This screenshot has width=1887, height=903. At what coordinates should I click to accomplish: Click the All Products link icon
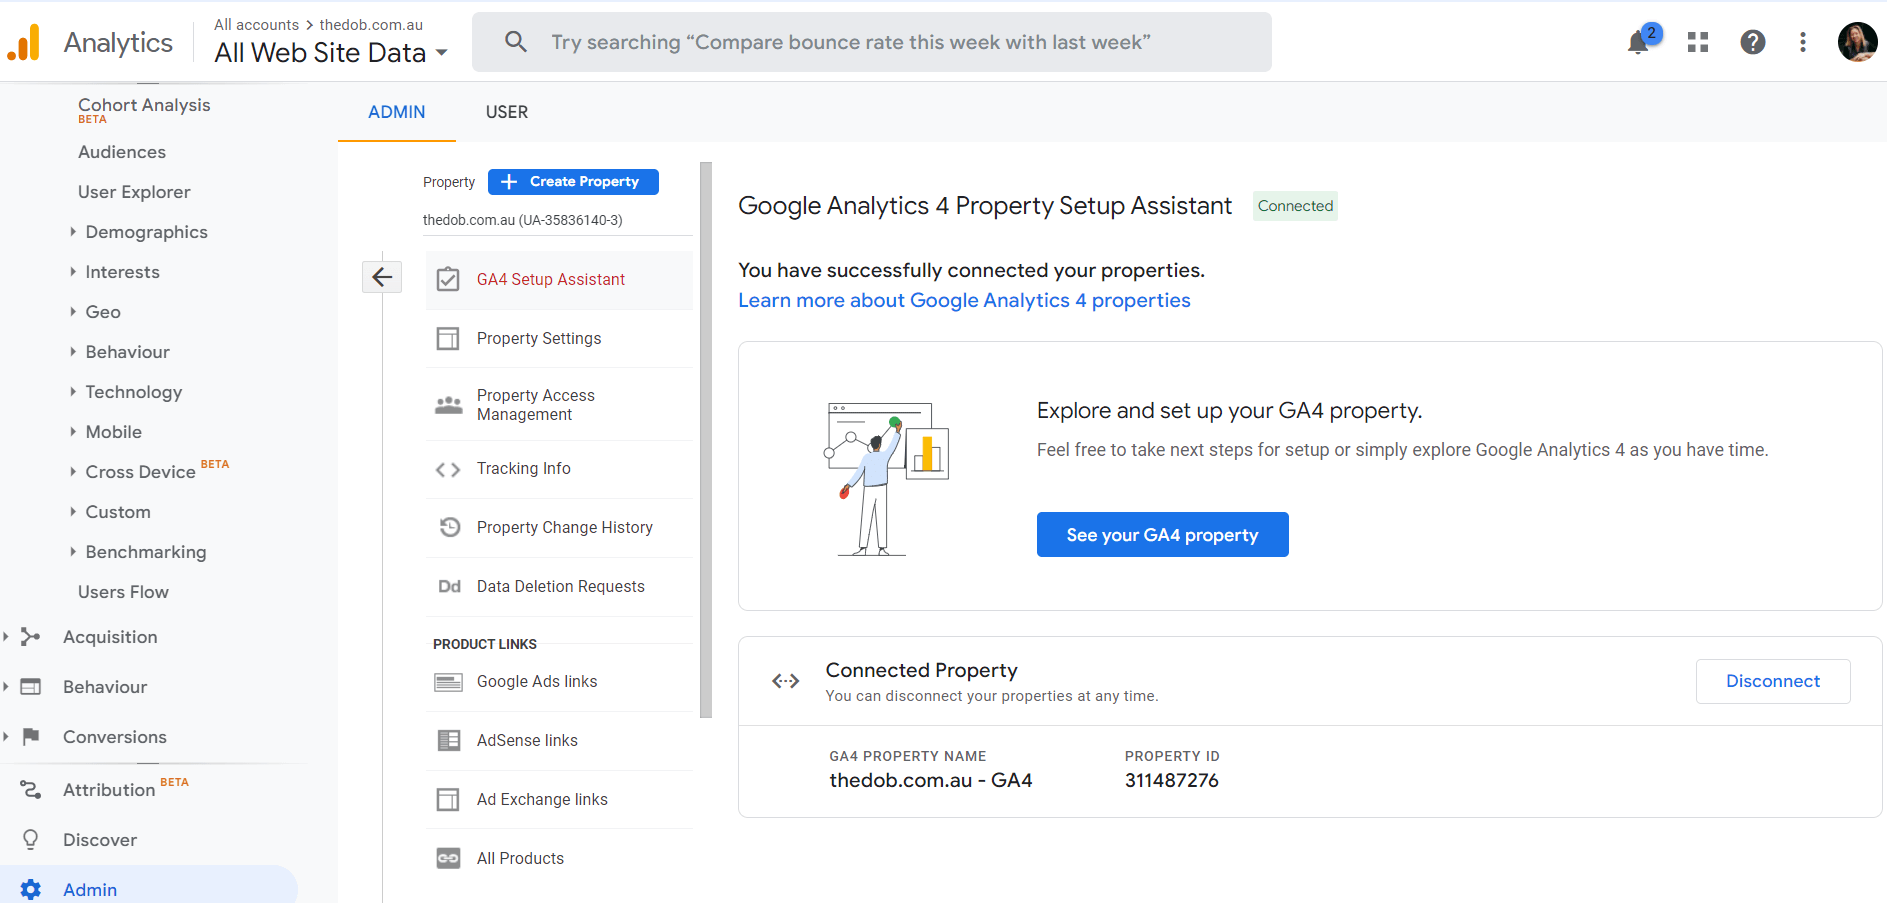(x=448, y=858)
